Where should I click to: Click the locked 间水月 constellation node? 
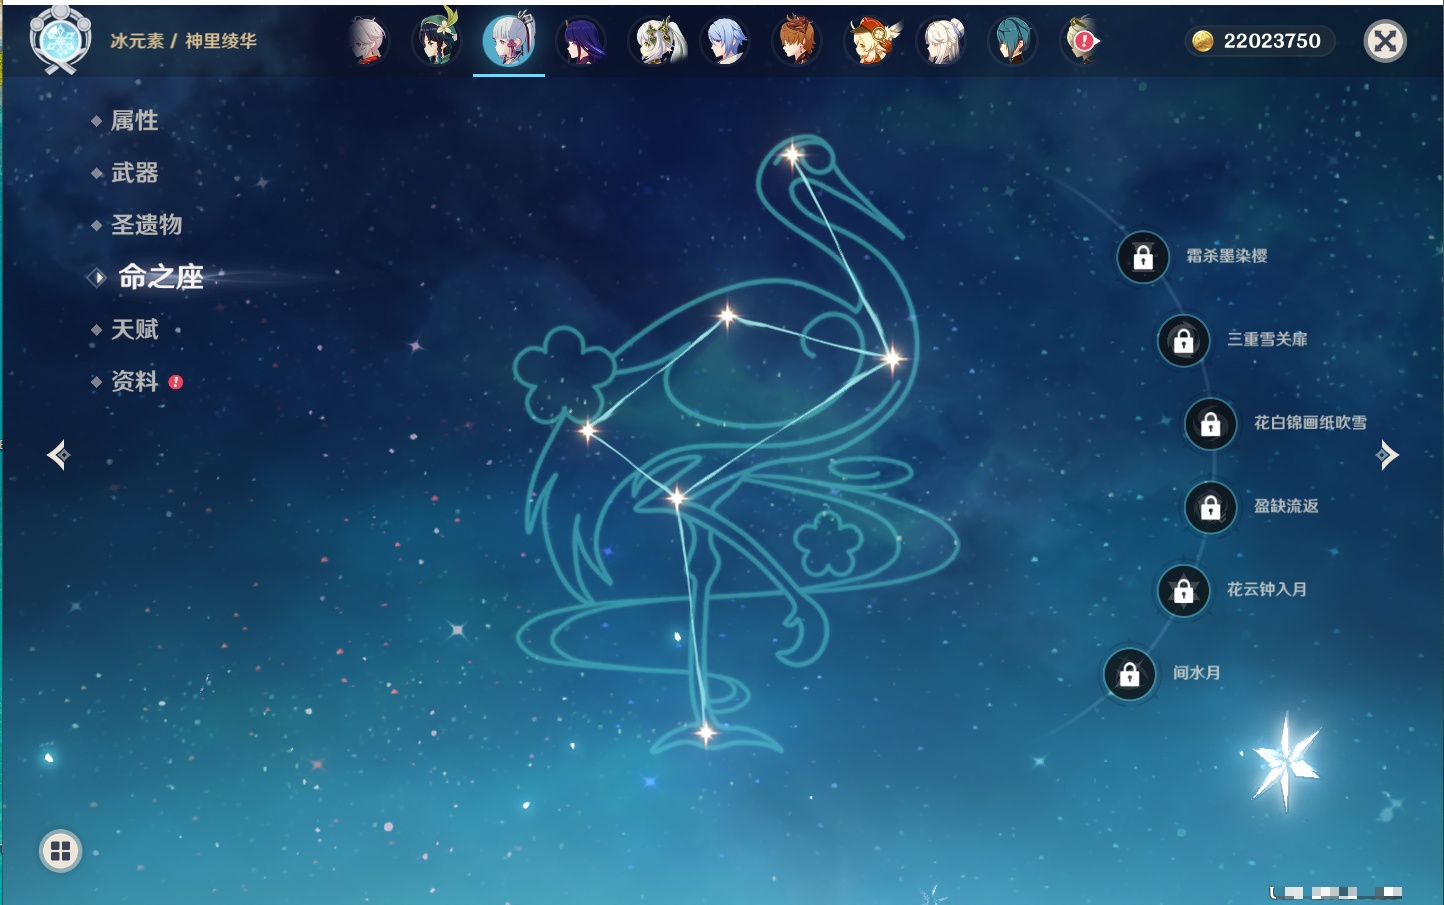(x=1130, y=674)
